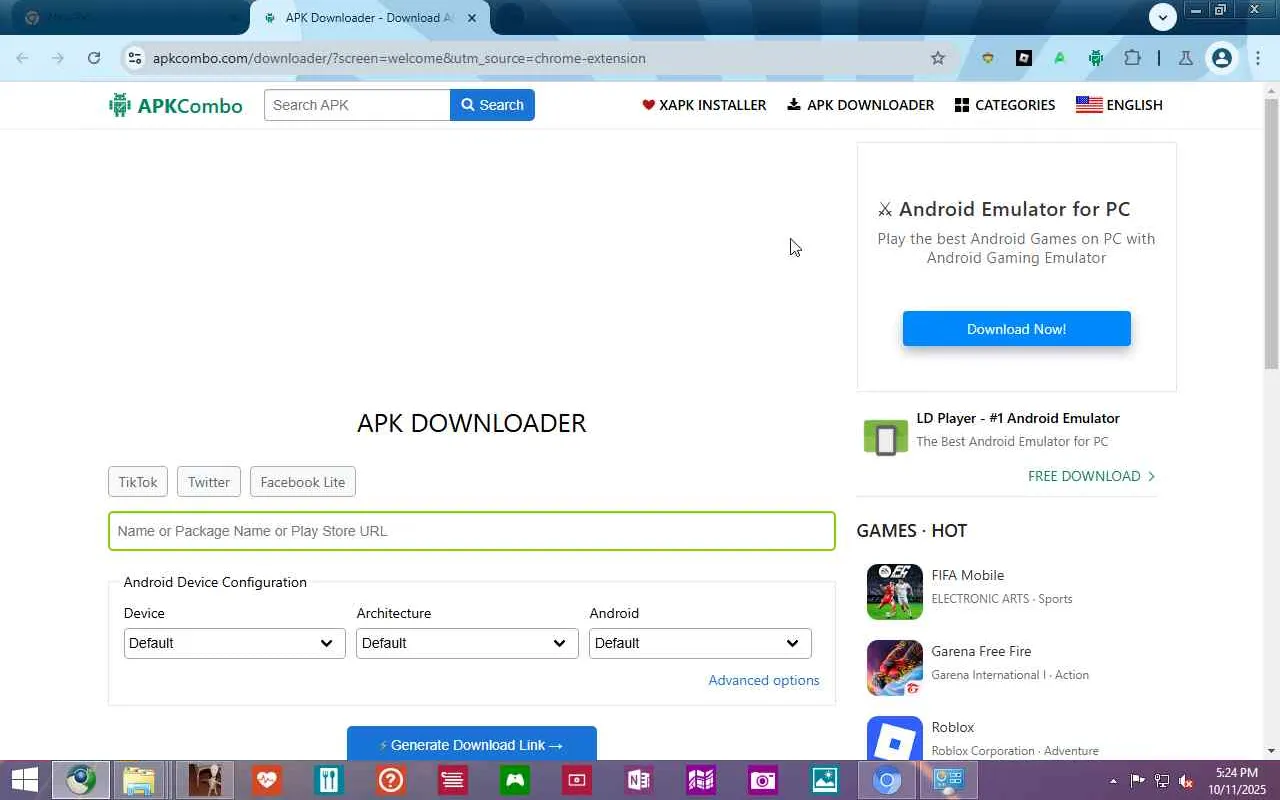Open File Explorer from the taskbar
Image resolution: width=1280 pixels, height=800 pixels.
click(x=139, y=780)
